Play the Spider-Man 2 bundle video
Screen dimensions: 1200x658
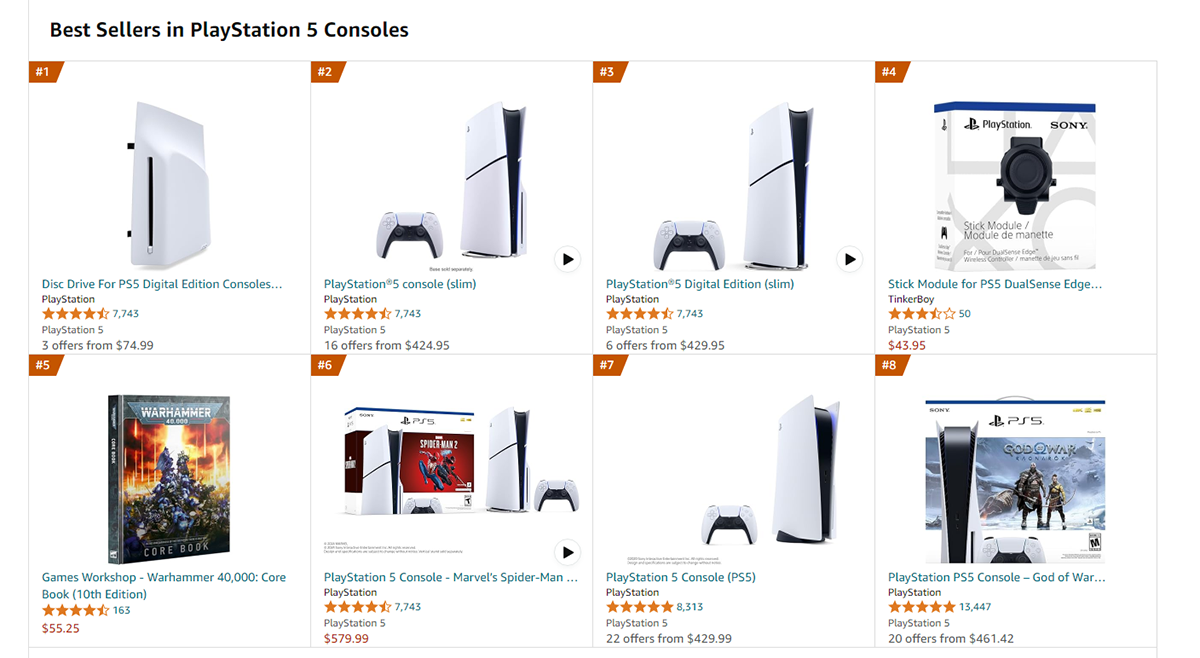[x=567, y=552]
